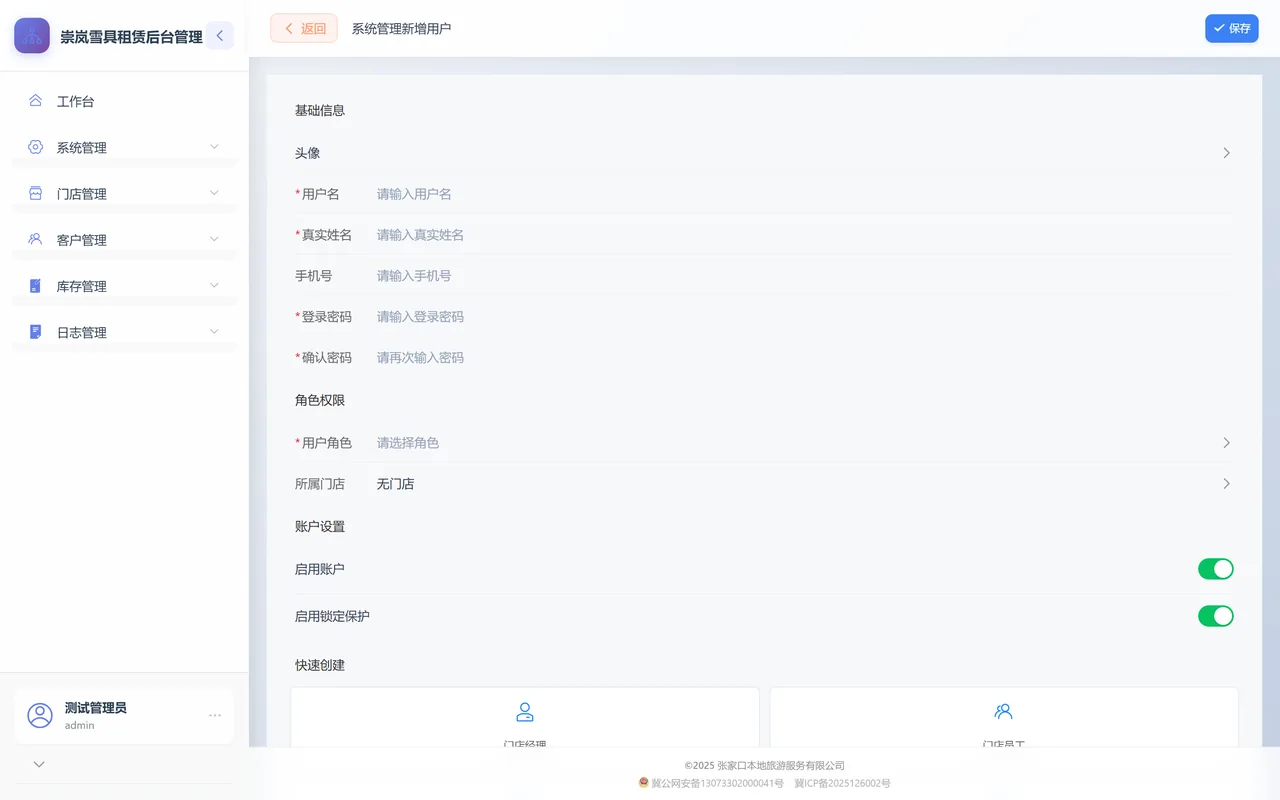The height and width of the screenshot is (800, 1280).
Task: Focus the 用户名 input field
Action: (803, 194)
